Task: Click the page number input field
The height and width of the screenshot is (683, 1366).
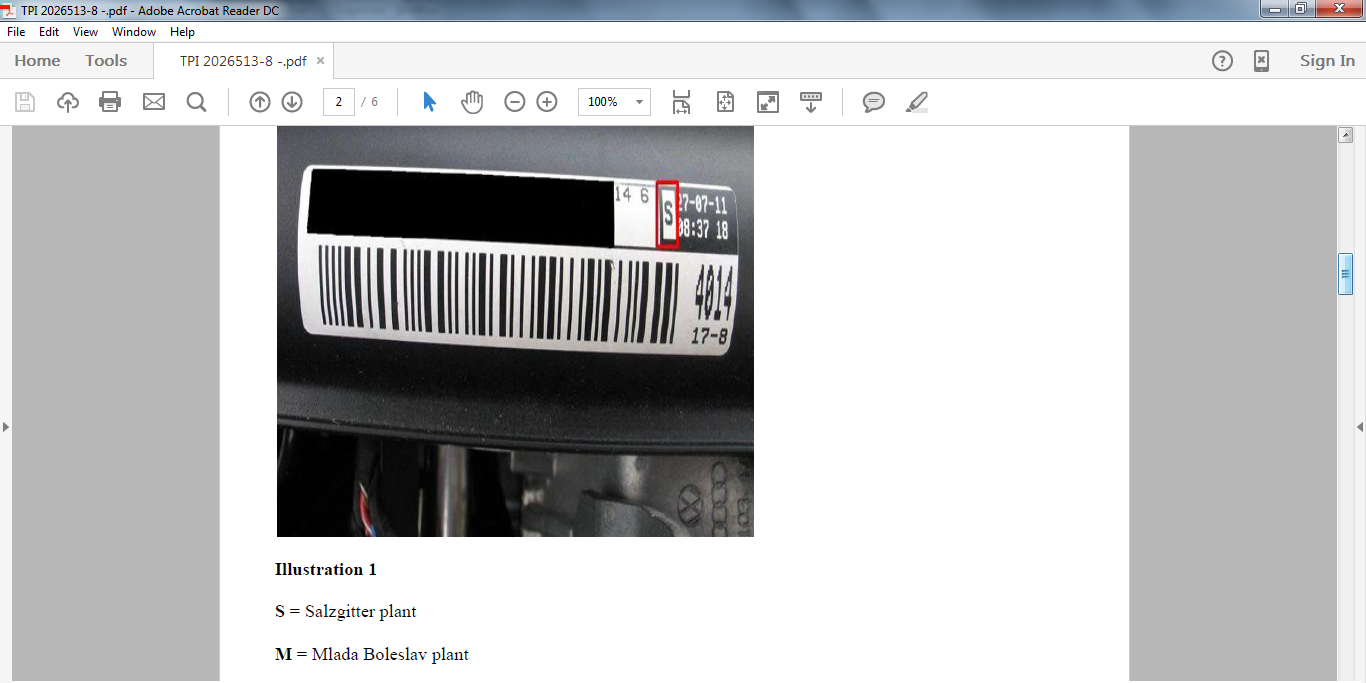Action: click(x=339, y=102)
